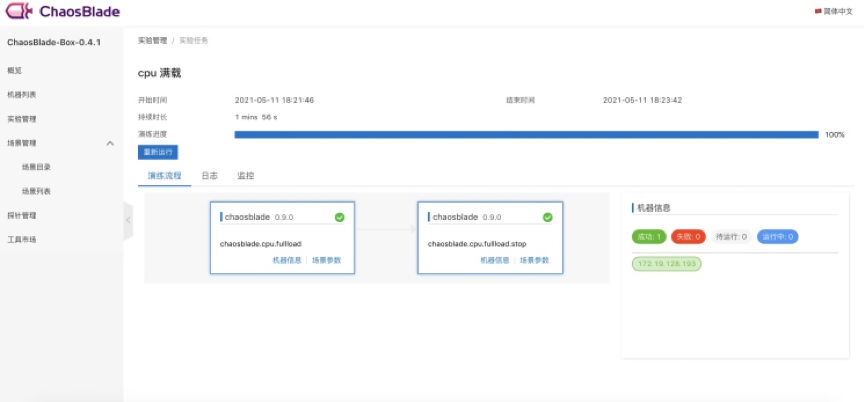
Task: Switch to the 演练流程 tab
Action: [164, 176]
